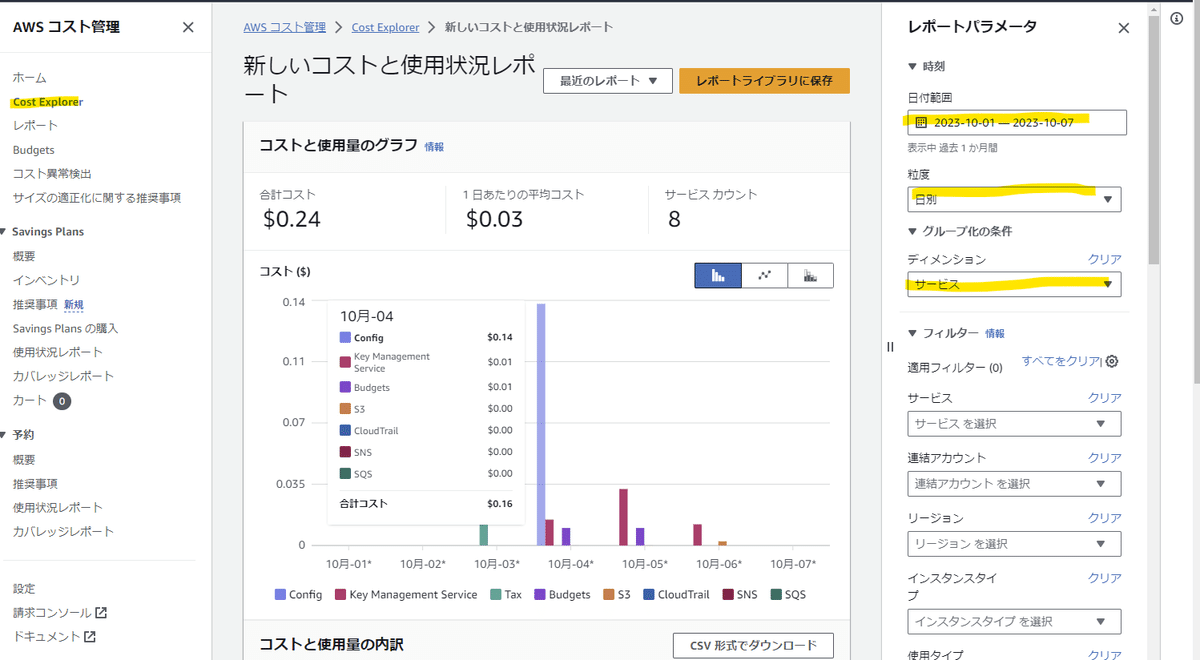Screen dimensions: 1200x660
Task: Click クリア link for サービス filter
Action: tap(1105, 398)
